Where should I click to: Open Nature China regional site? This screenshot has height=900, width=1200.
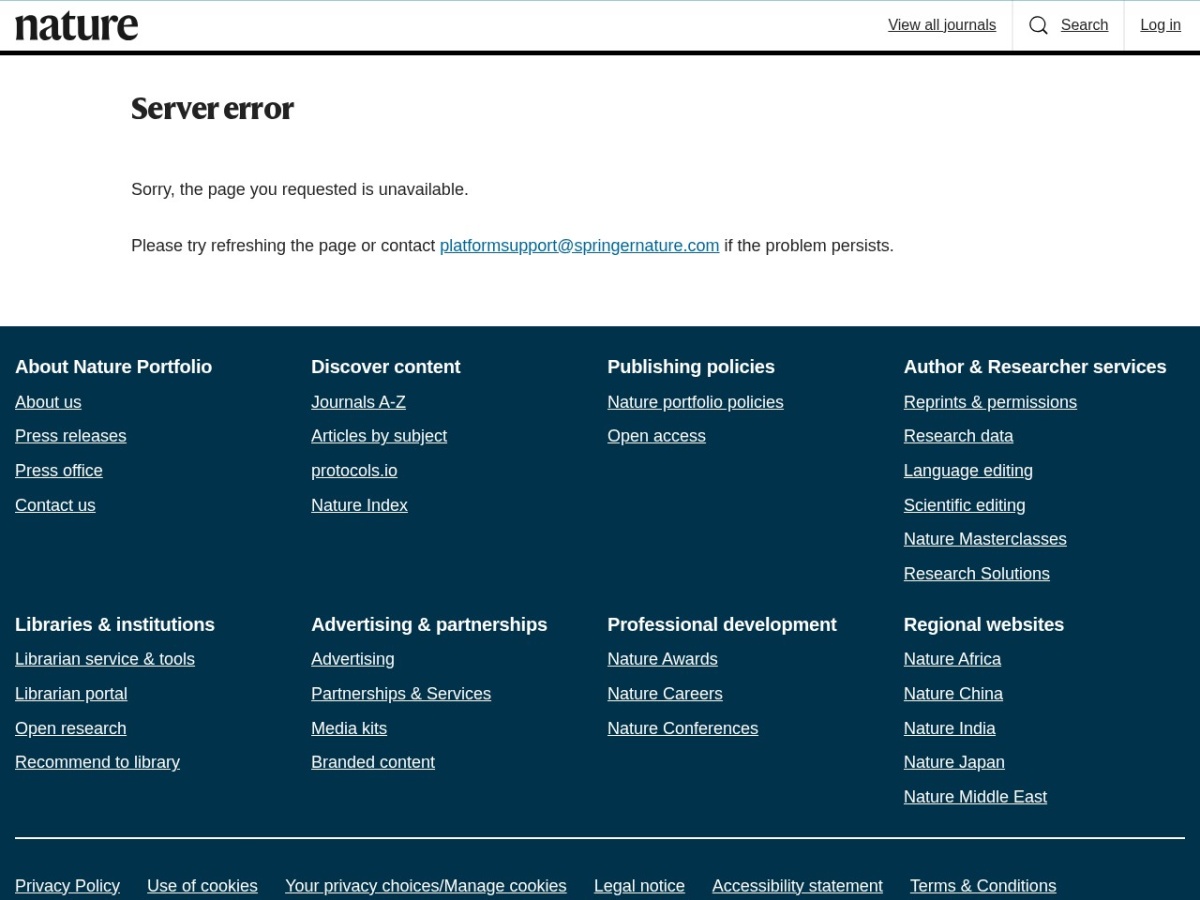(x=953, y=694)
